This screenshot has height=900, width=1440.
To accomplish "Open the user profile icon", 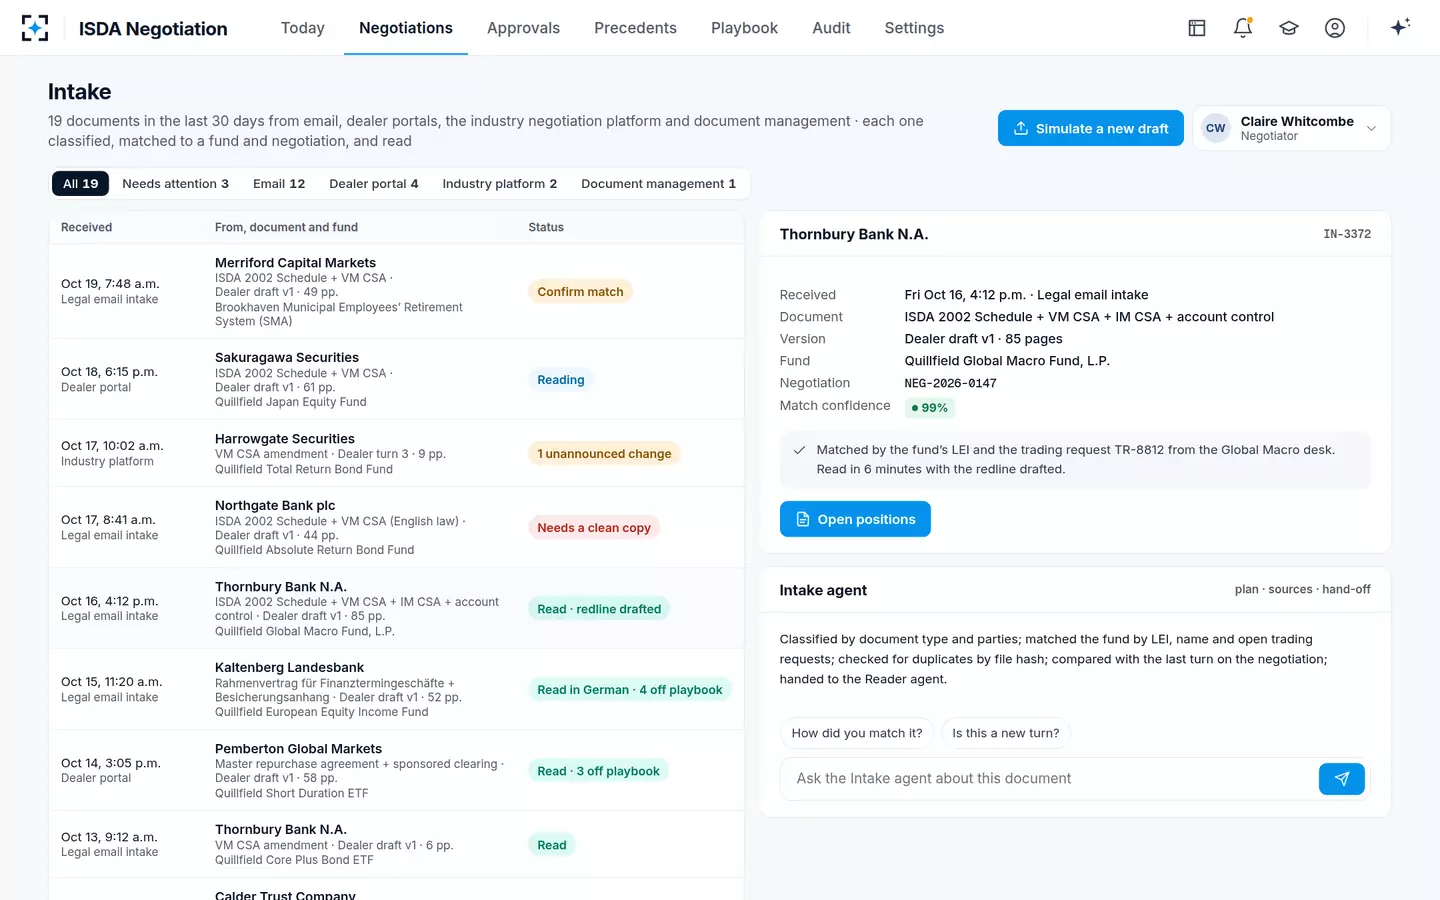I will [x=1335, y=28].
